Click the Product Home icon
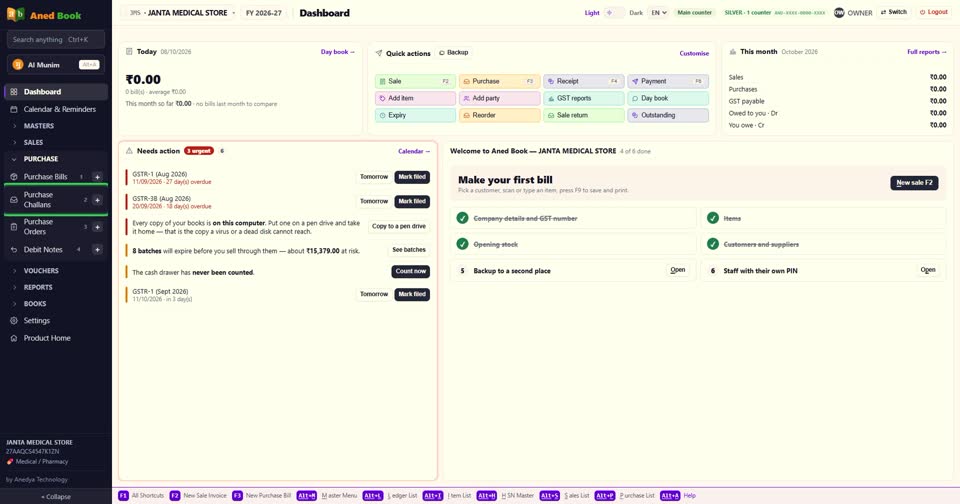This screenshot has height=504, width=960. [x=13, y=338]
